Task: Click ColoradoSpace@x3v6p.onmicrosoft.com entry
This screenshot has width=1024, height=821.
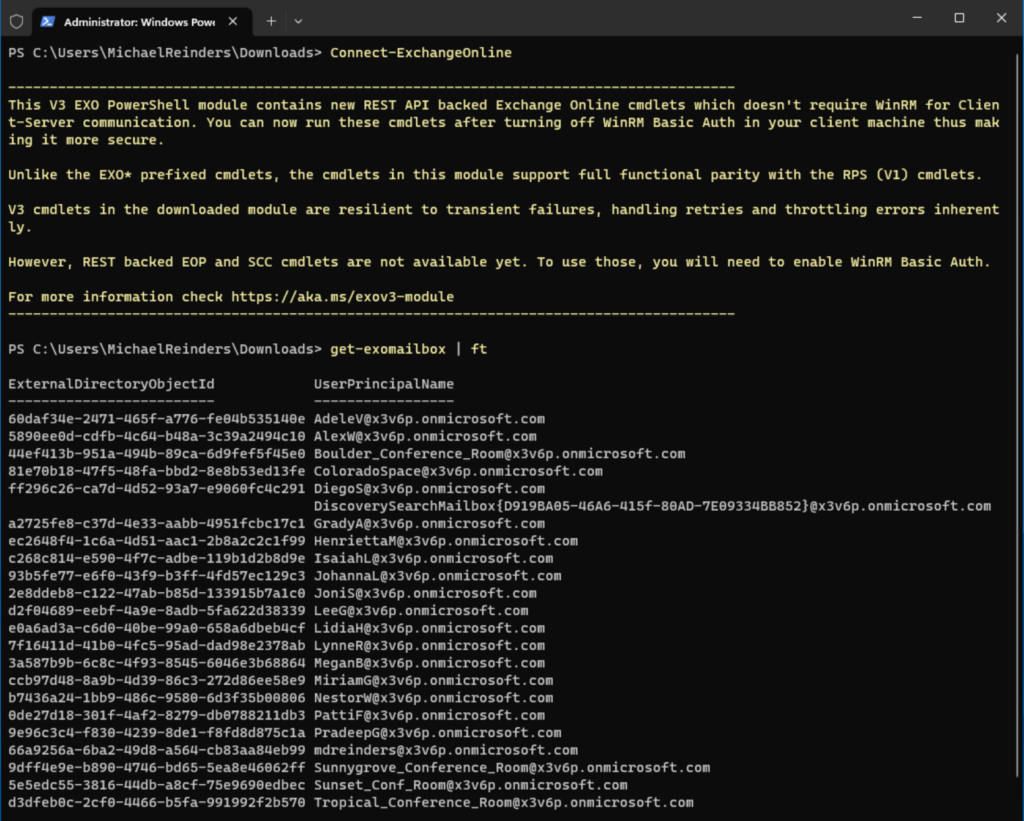Action: click(458, 471)
